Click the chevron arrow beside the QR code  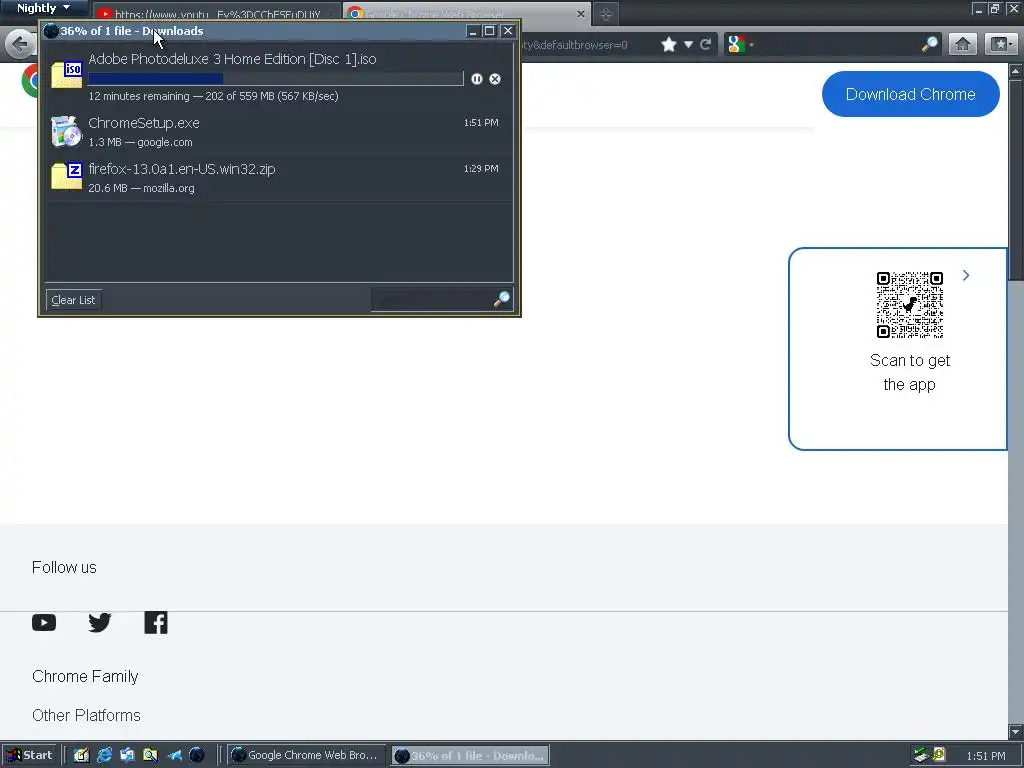[966, 276]
